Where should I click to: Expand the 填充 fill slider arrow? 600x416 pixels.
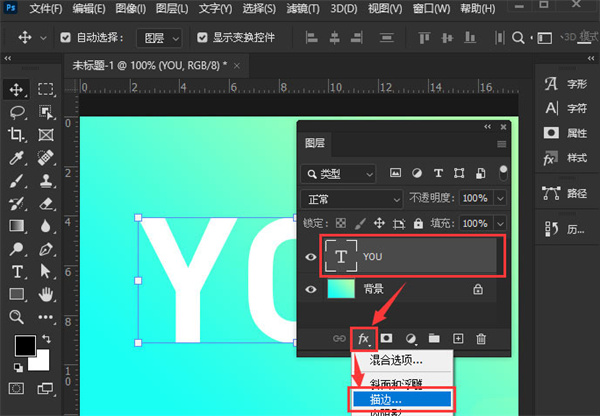coord(500,223)
